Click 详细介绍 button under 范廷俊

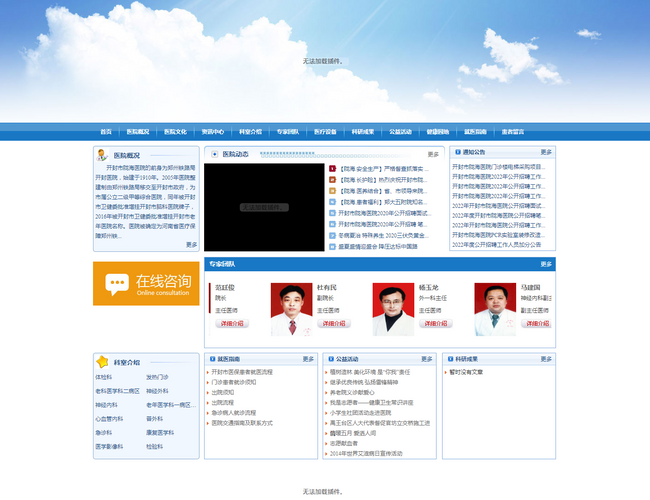point(232,323)
